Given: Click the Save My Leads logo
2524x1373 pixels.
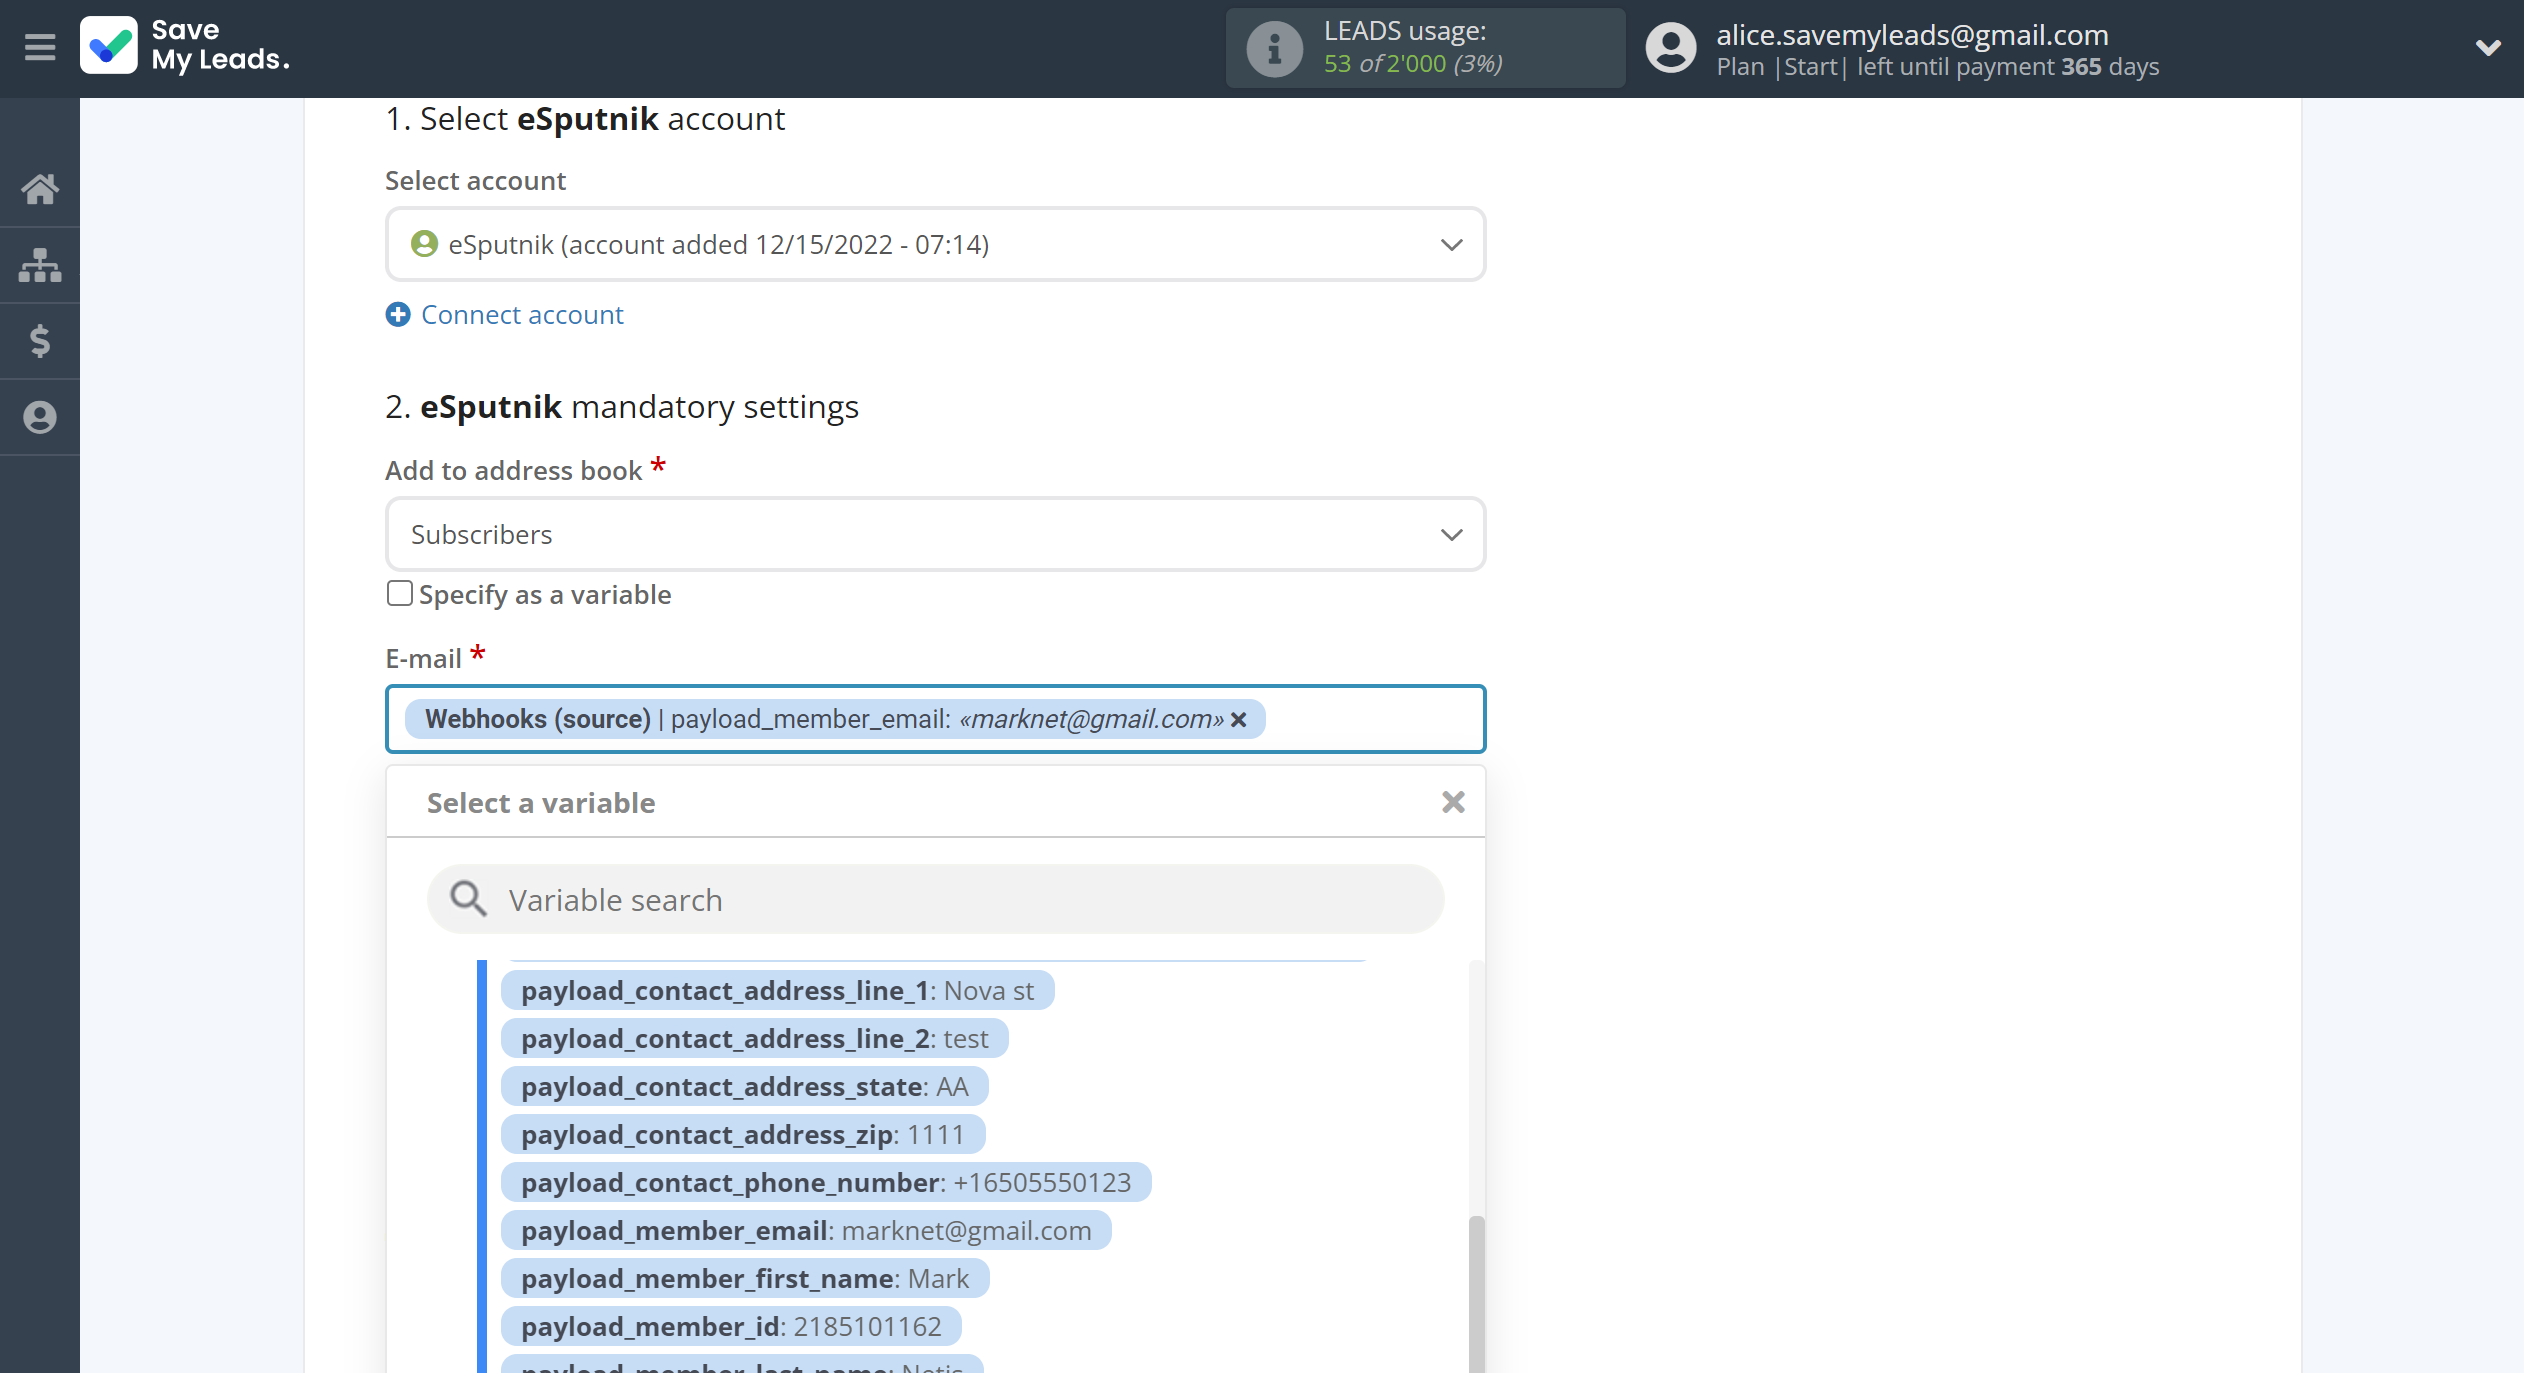Looking at the screenshot, I should tap(185, 46).
